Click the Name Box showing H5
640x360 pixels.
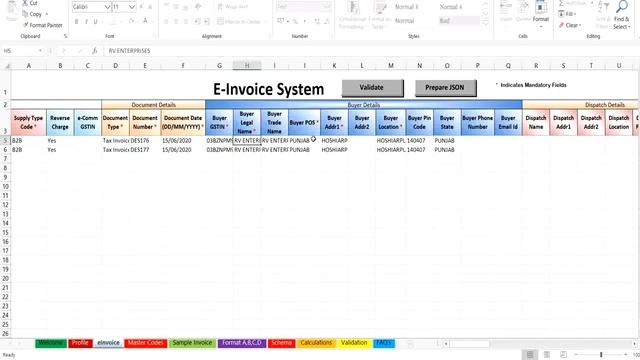pyautogui.click(x=20, y=51)
